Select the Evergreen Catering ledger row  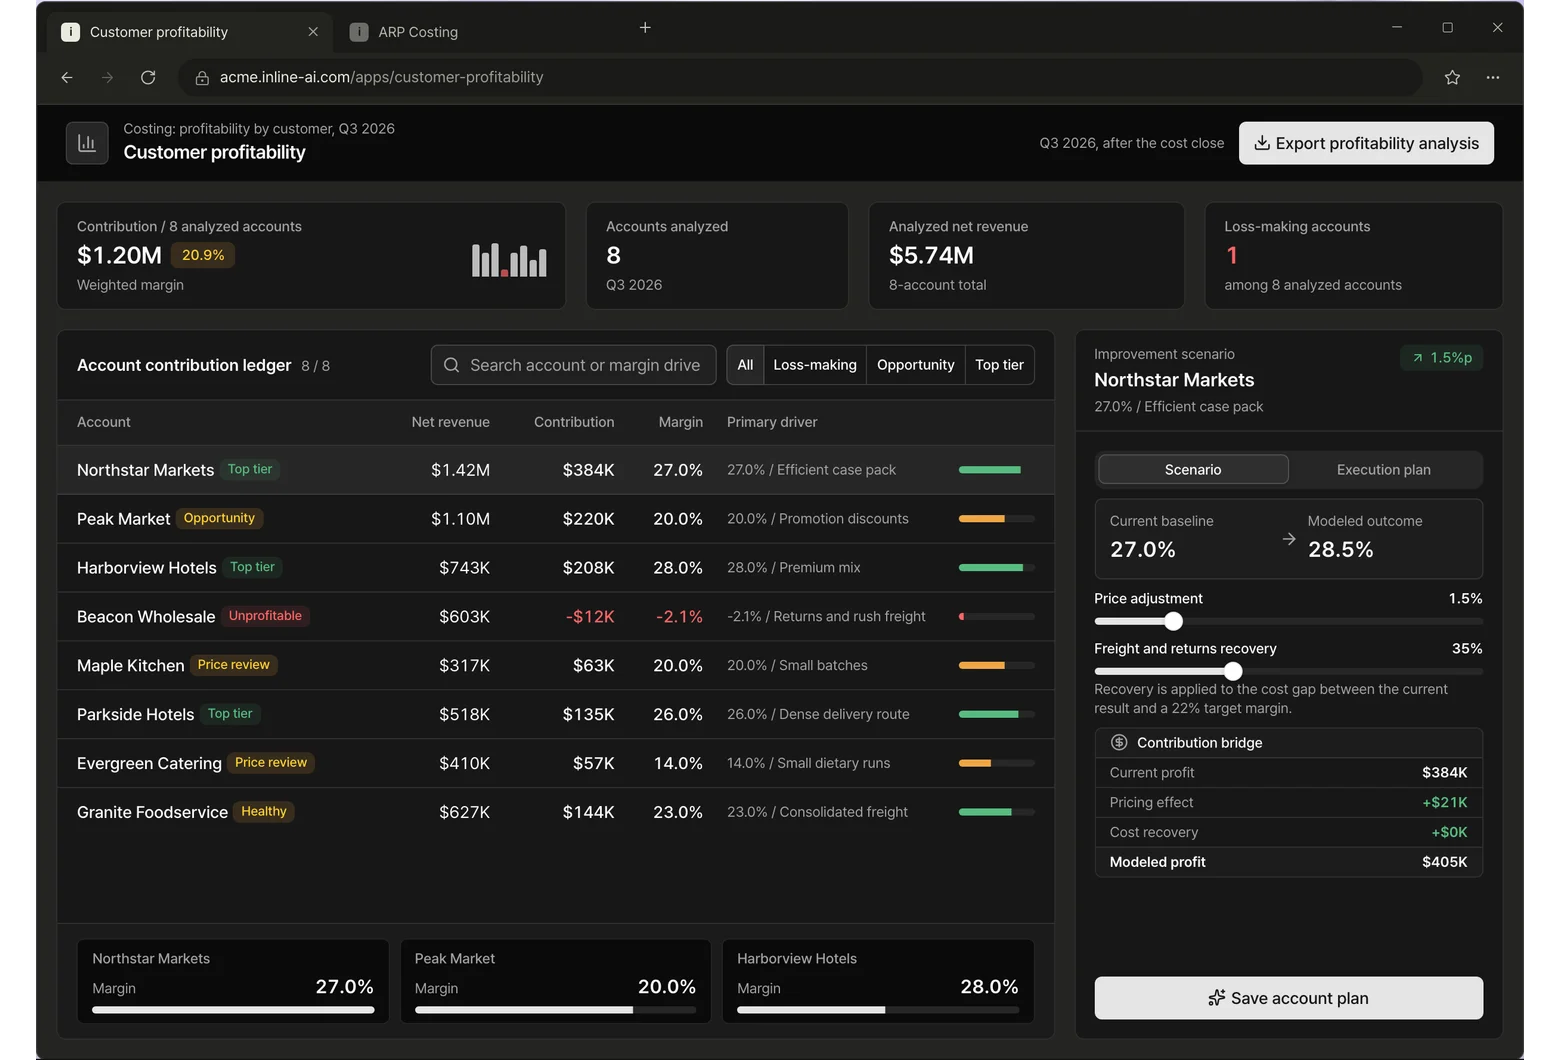(x=556, y=764)
